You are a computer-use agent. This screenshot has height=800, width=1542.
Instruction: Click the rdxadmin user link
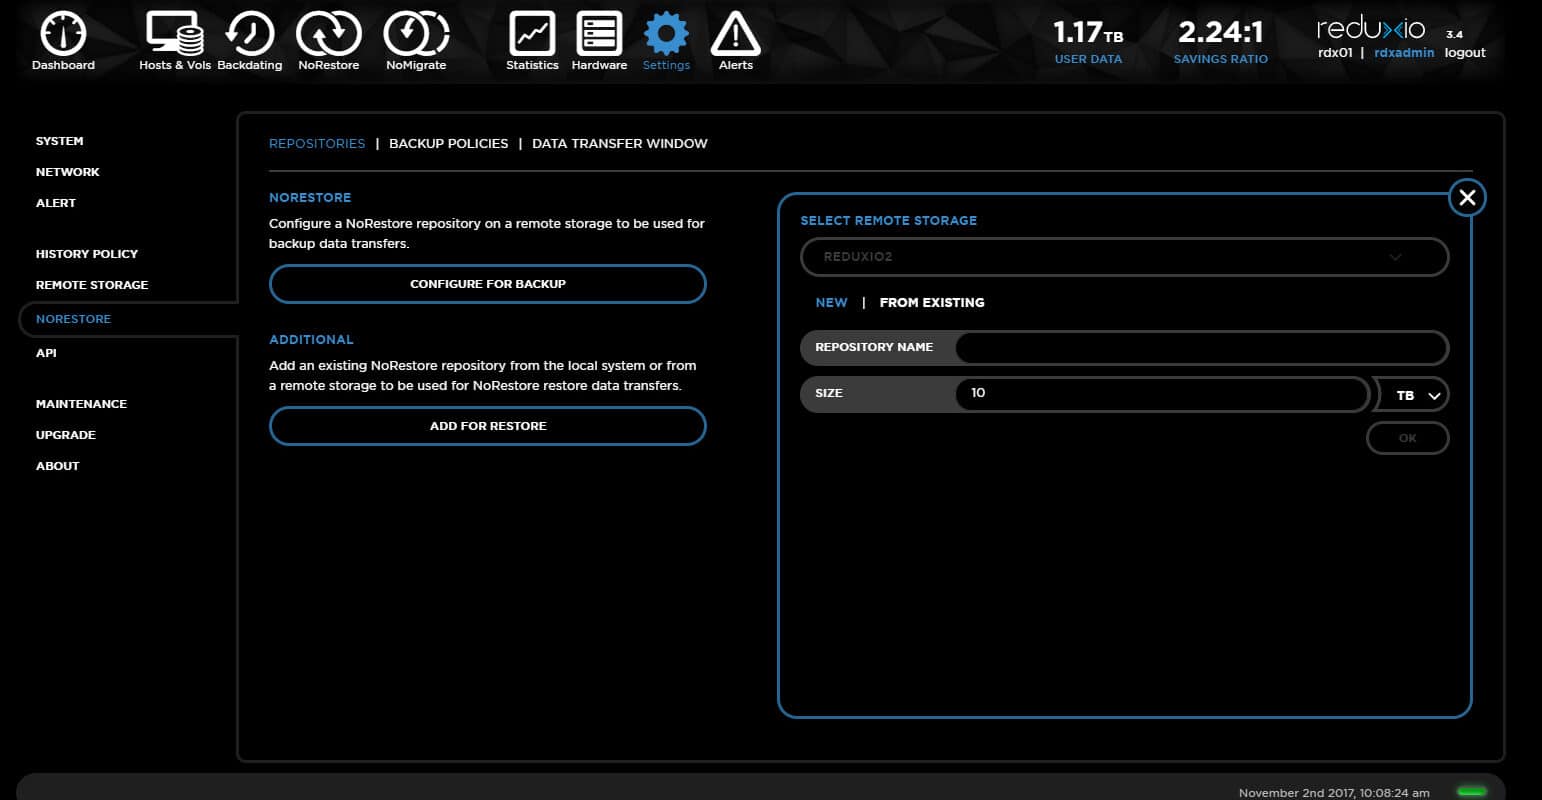point(1404,53)
